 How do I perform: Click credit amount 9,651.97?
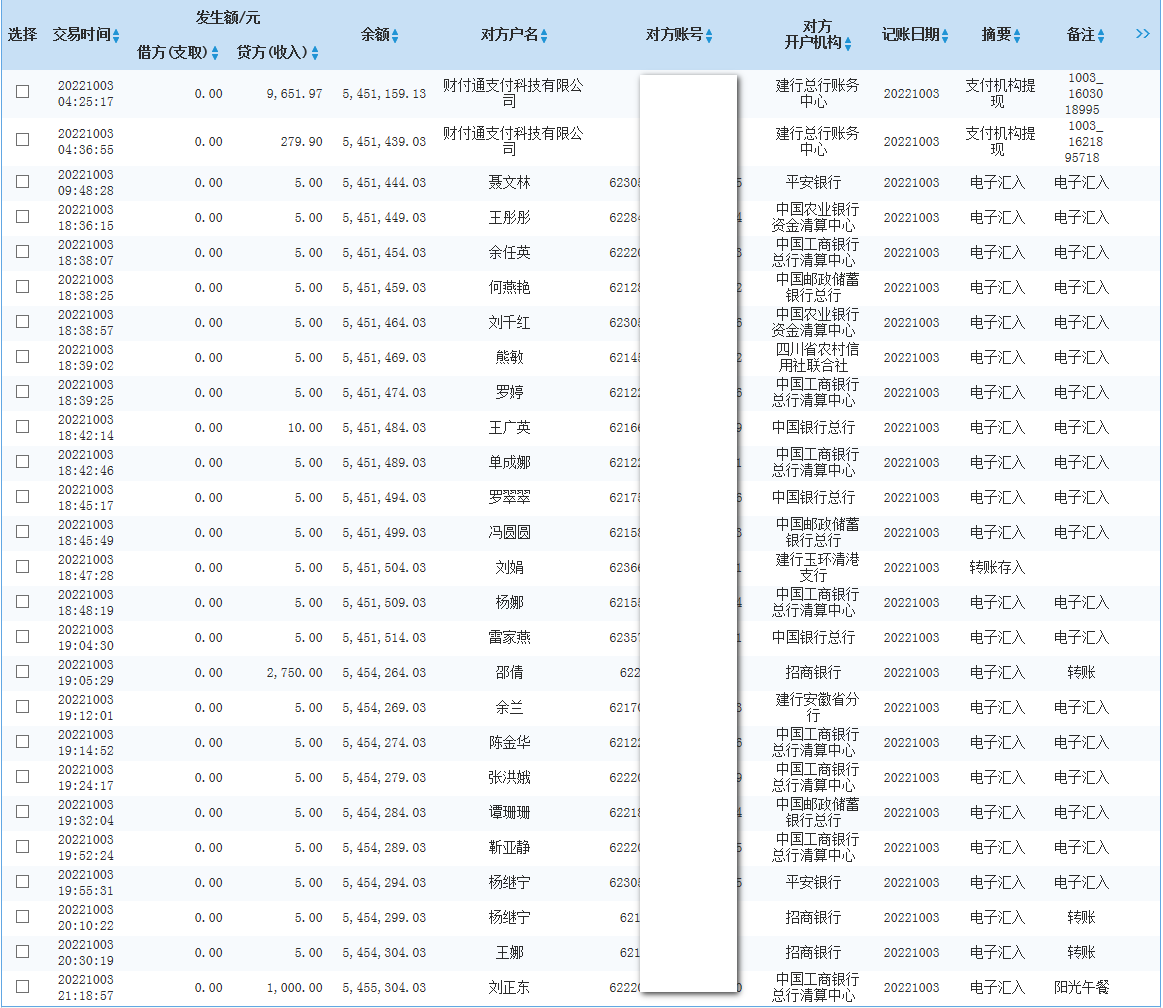tap(294, 94)
